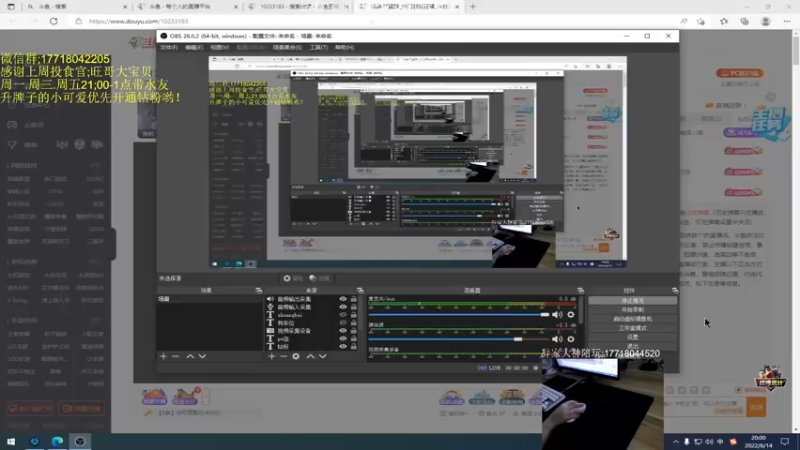The height and width of the screenshot is (450, 800).
Task: Pop out the Scenes dock panel
Action: tap(259, 290)
